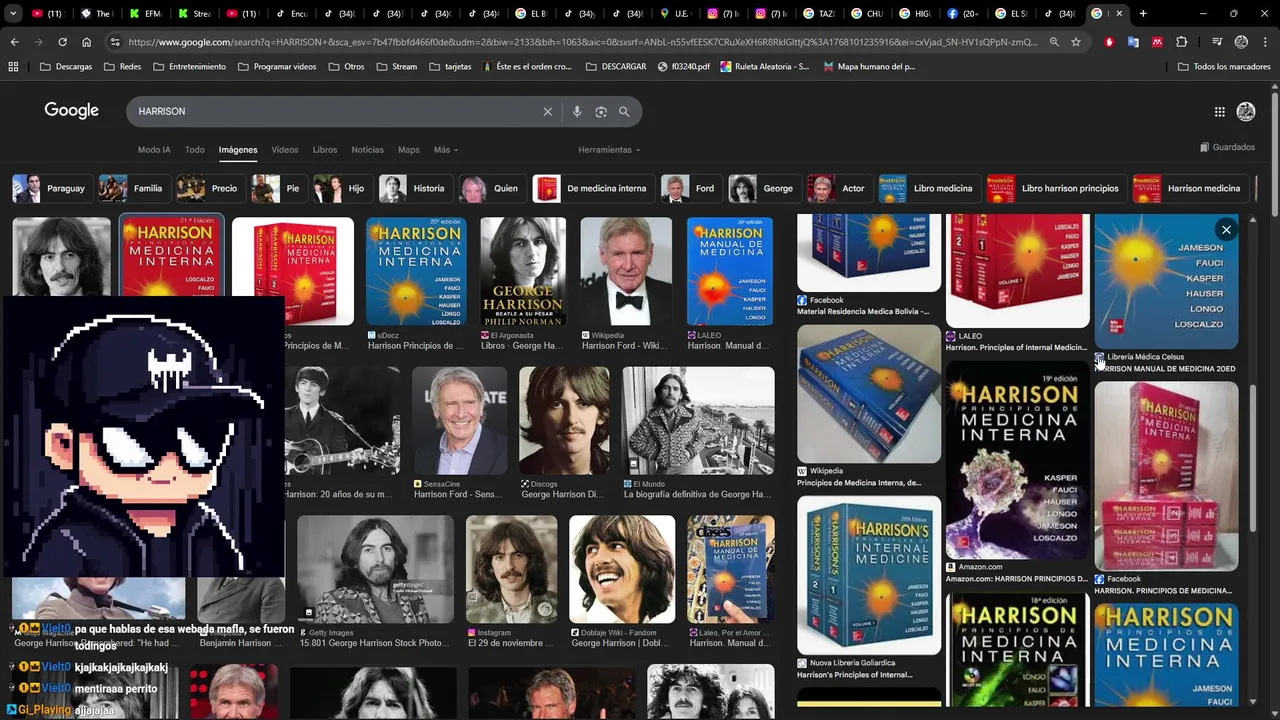Image resolution: width=1280 pixels, height=720 pixels.
Task: Open the Todos los marcadores folder
Action: pos(1225,67)
